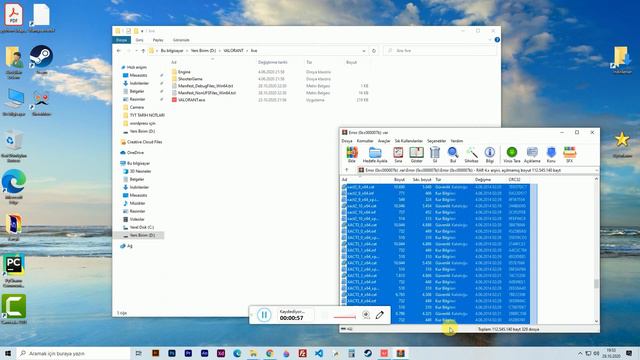The height and width of the screenshot is (360, 640).
Task: Select Yerel Disk (C:) in Explorer sidebar
Action: point(142,227)
